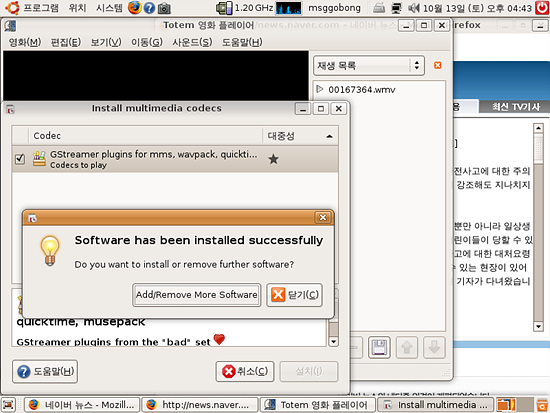Click Add/Remove More Software button
The height and width of the screenshot is (413, 550).
[197, 295]
